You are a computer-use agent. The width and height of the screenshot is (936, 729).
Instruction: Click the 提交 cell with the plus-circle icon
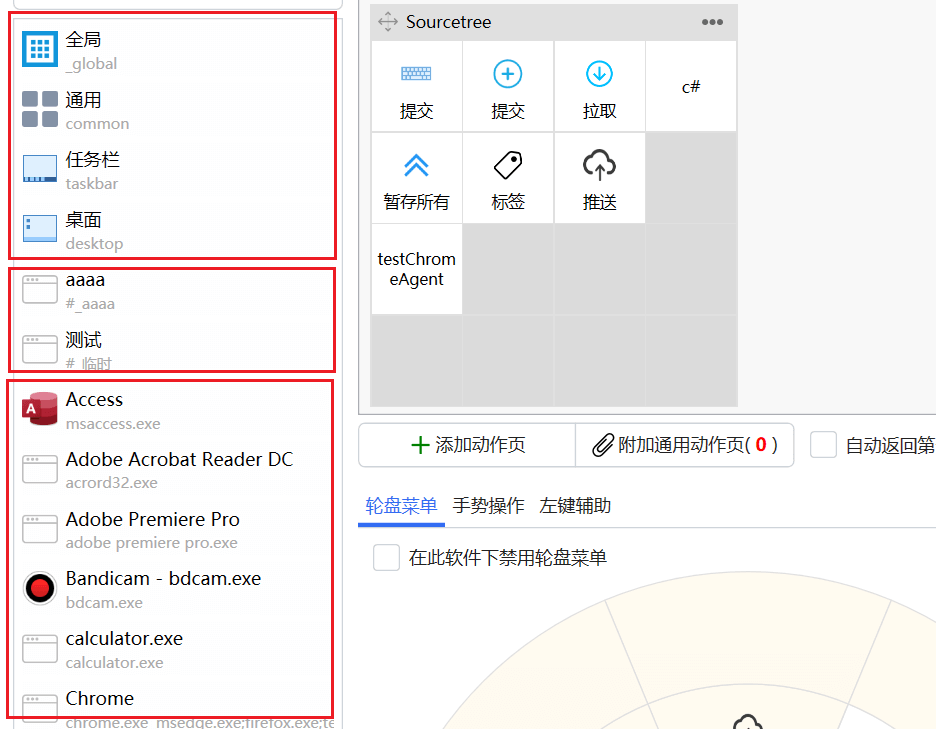508,87
